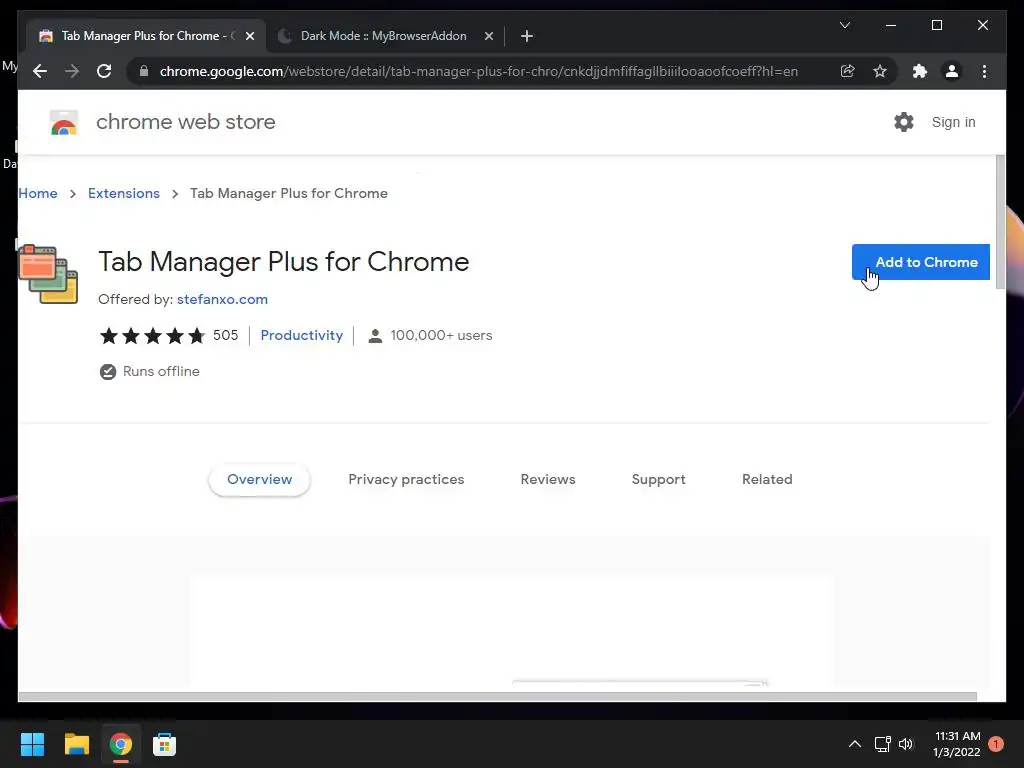Click the Sign in link
Image resolution: width=1024 pixels, height=768 pixels.
[953, 122]
